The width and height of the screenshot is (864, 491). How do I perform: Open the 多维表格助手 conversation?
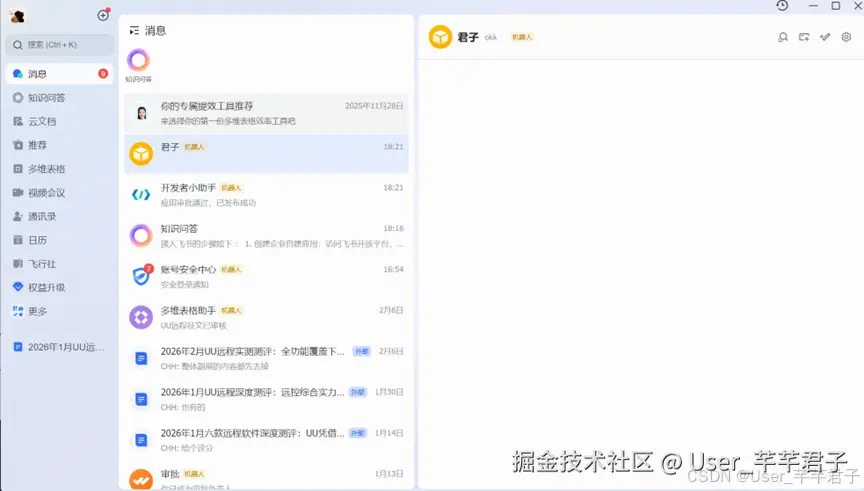pos(267,317)
